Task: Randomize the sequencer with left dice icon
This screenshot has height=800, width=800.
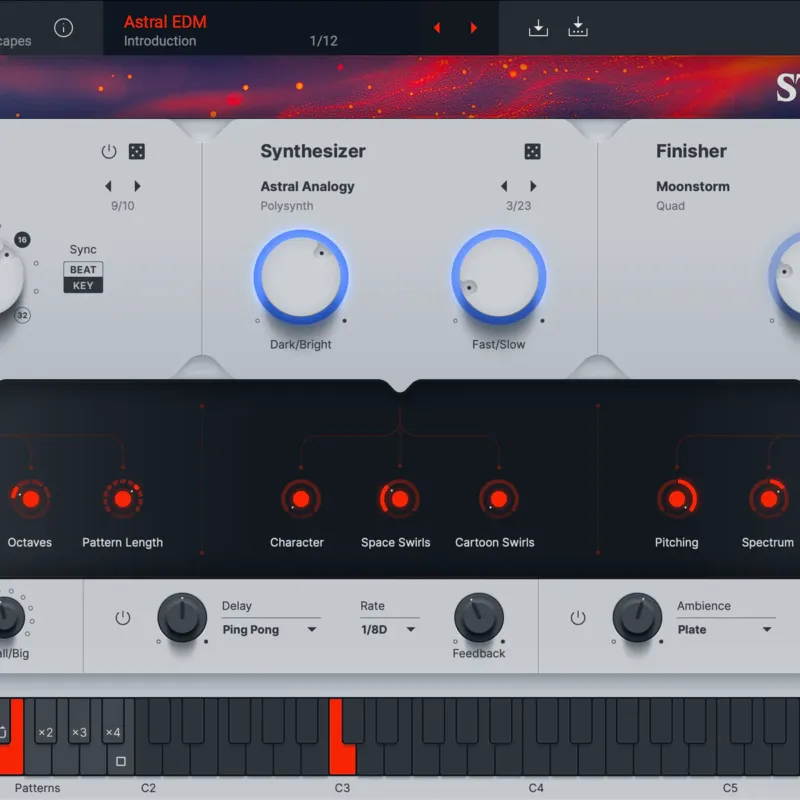Action: coord(136,152)
